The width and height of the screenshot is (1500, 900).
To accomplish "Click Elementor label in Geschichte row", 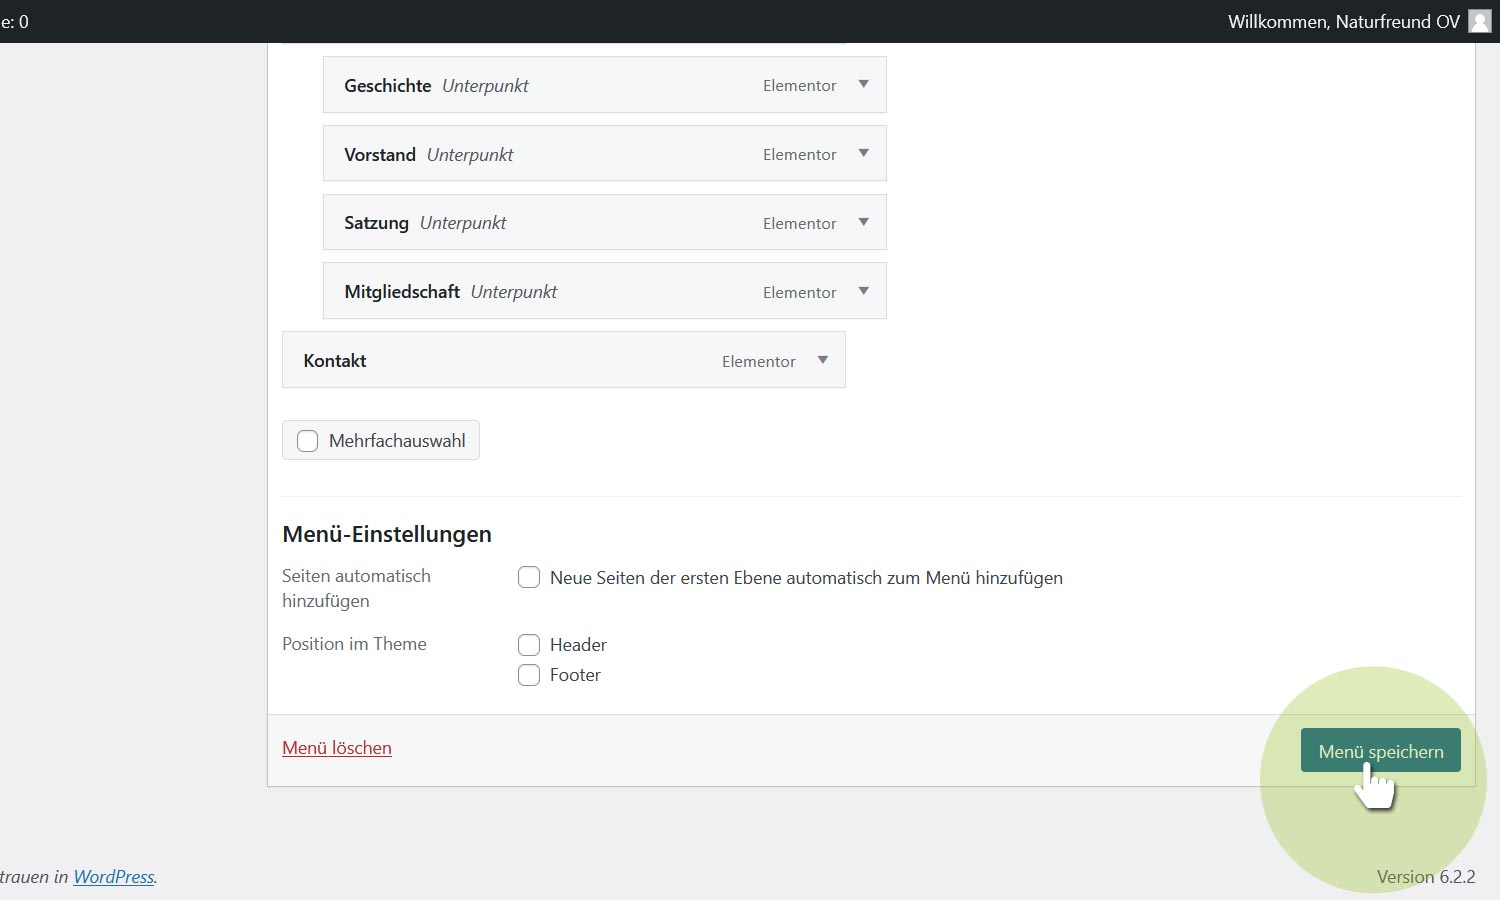I will pos(799,86).
